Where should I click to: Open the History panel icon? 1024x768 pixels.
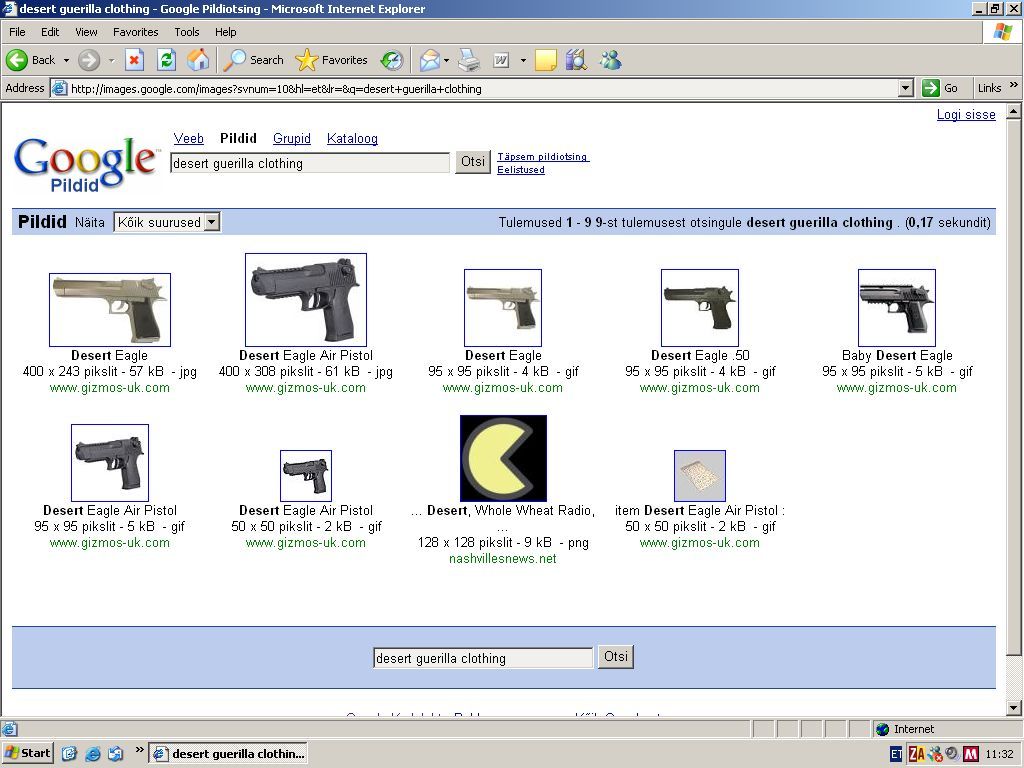pyautogui.click(x=392, y=60)
